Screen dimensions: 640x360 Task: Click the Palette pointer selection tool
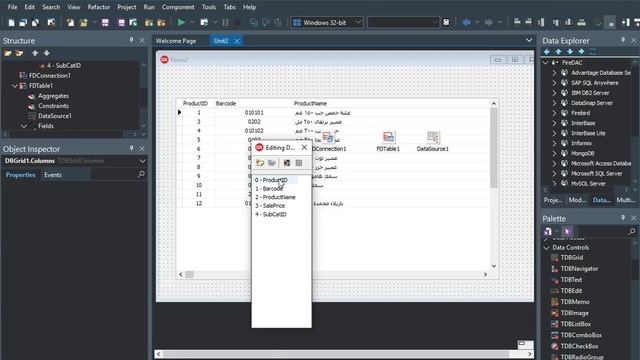tap(567, 231)
